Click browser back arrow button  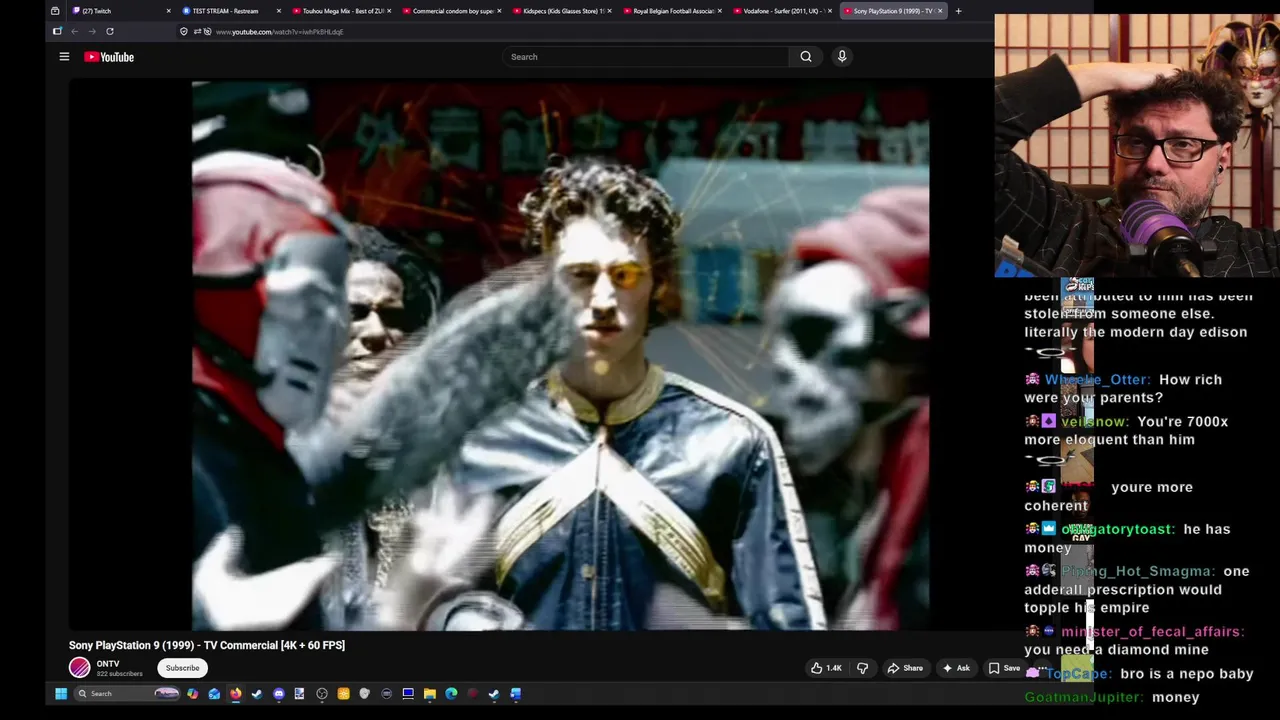[x=74, y=32]
